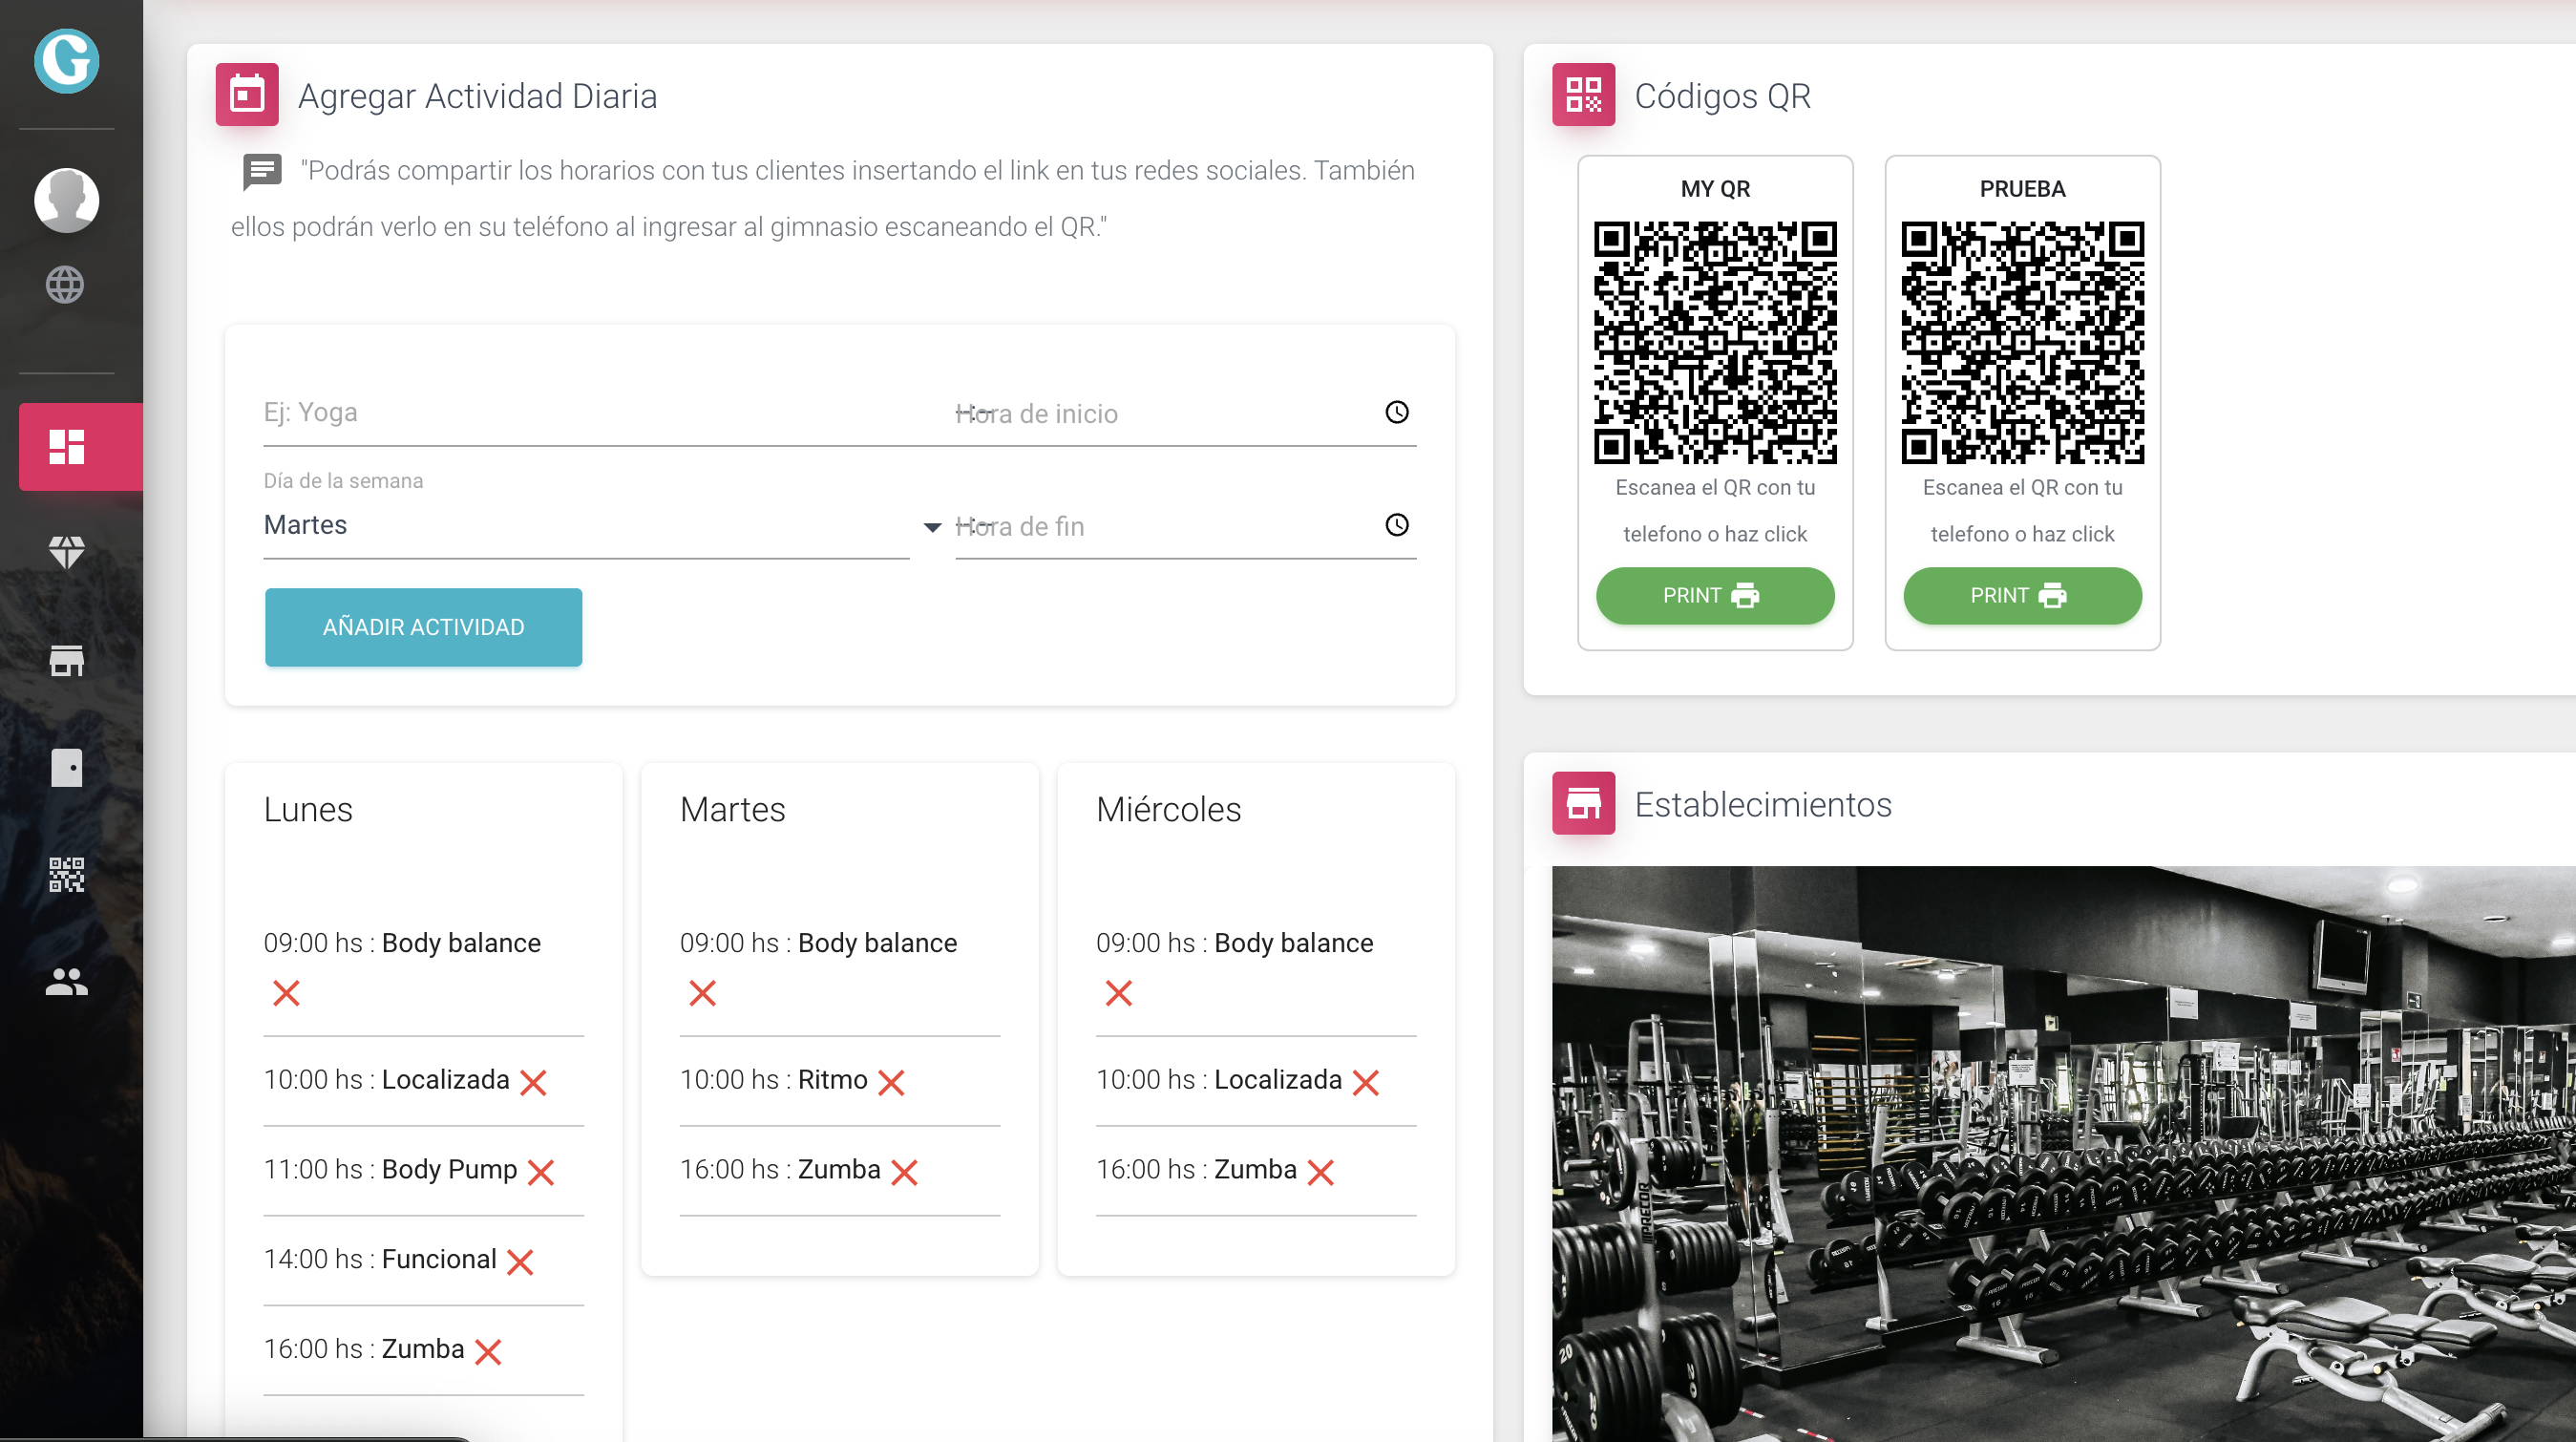
Task: Click the AÑADIR ACTIVIDAD button
Action: click(x=424, y=627)
